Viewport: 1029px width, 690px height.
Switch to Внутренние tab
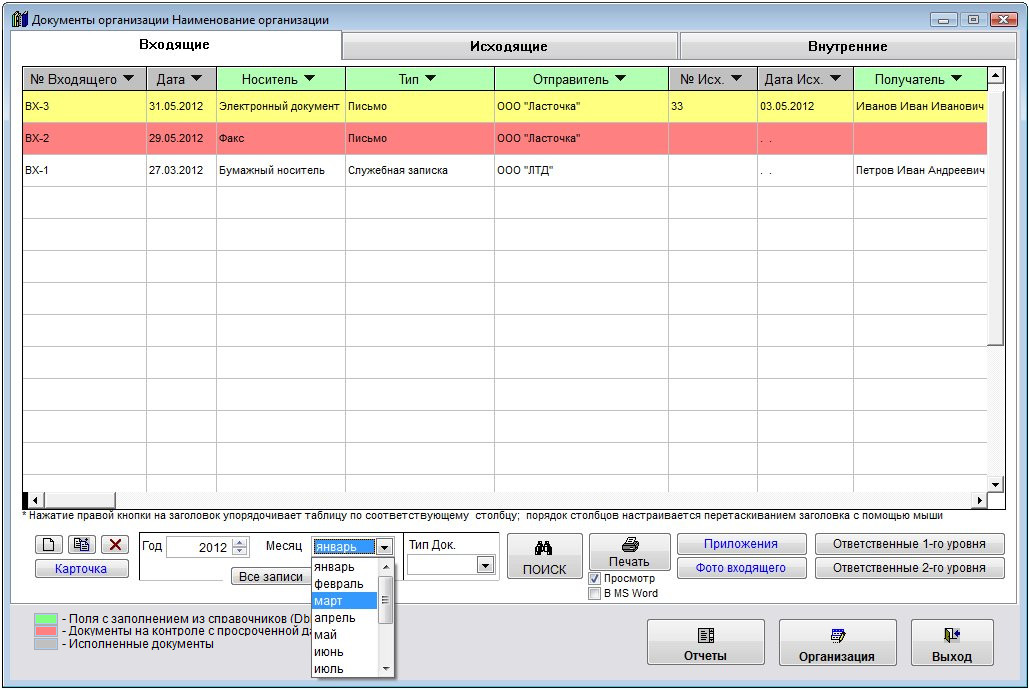(x=847, y=46)
